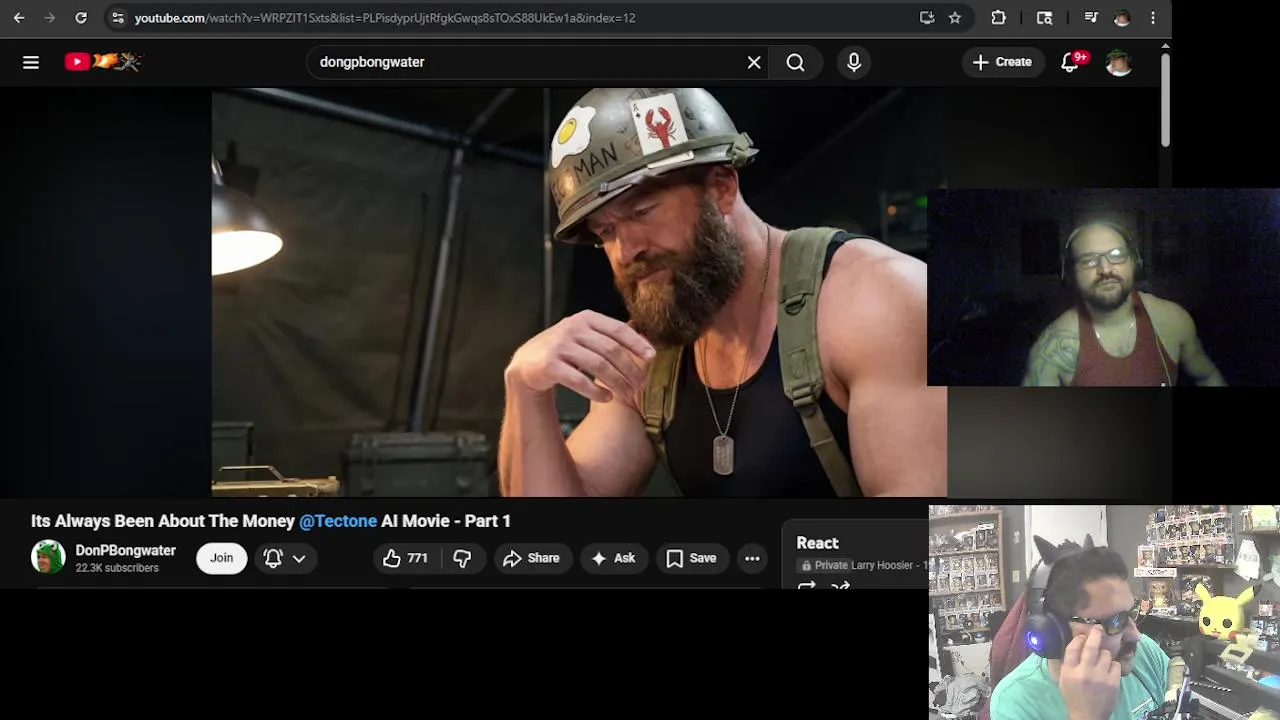The width and height of the screenshot is (1280, 720).
Task: Open the Chrome three-dot menu
Action: (x=1153, y=18)
